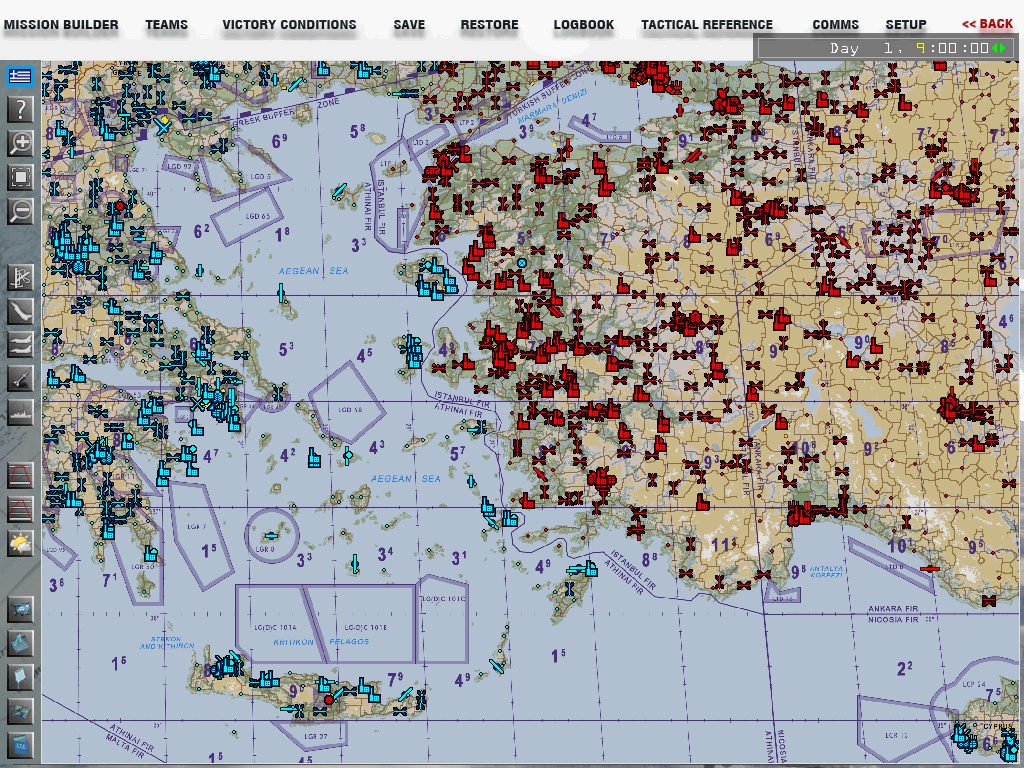Click the CYPRUS label on the map
1024x768 pixels.
point(997,726)
